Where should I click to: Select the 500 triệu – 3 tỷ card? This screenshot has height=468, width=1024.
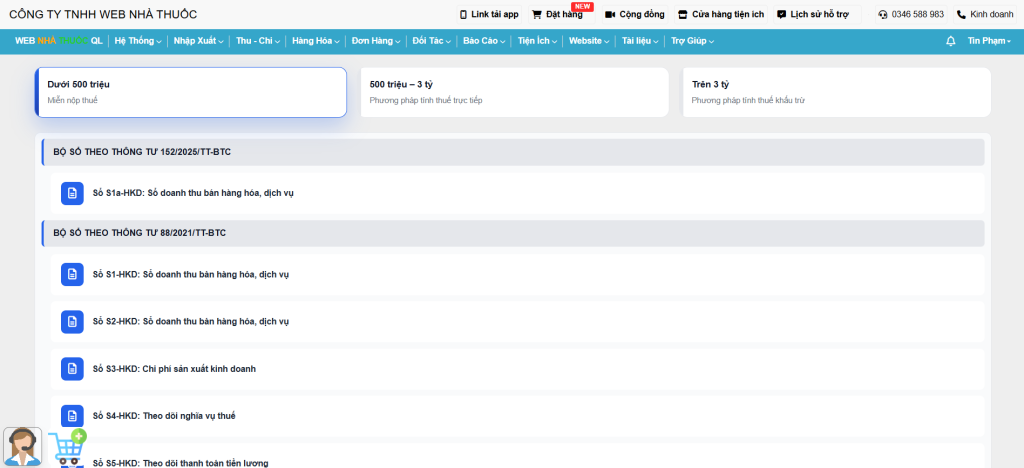coord(514,92)
